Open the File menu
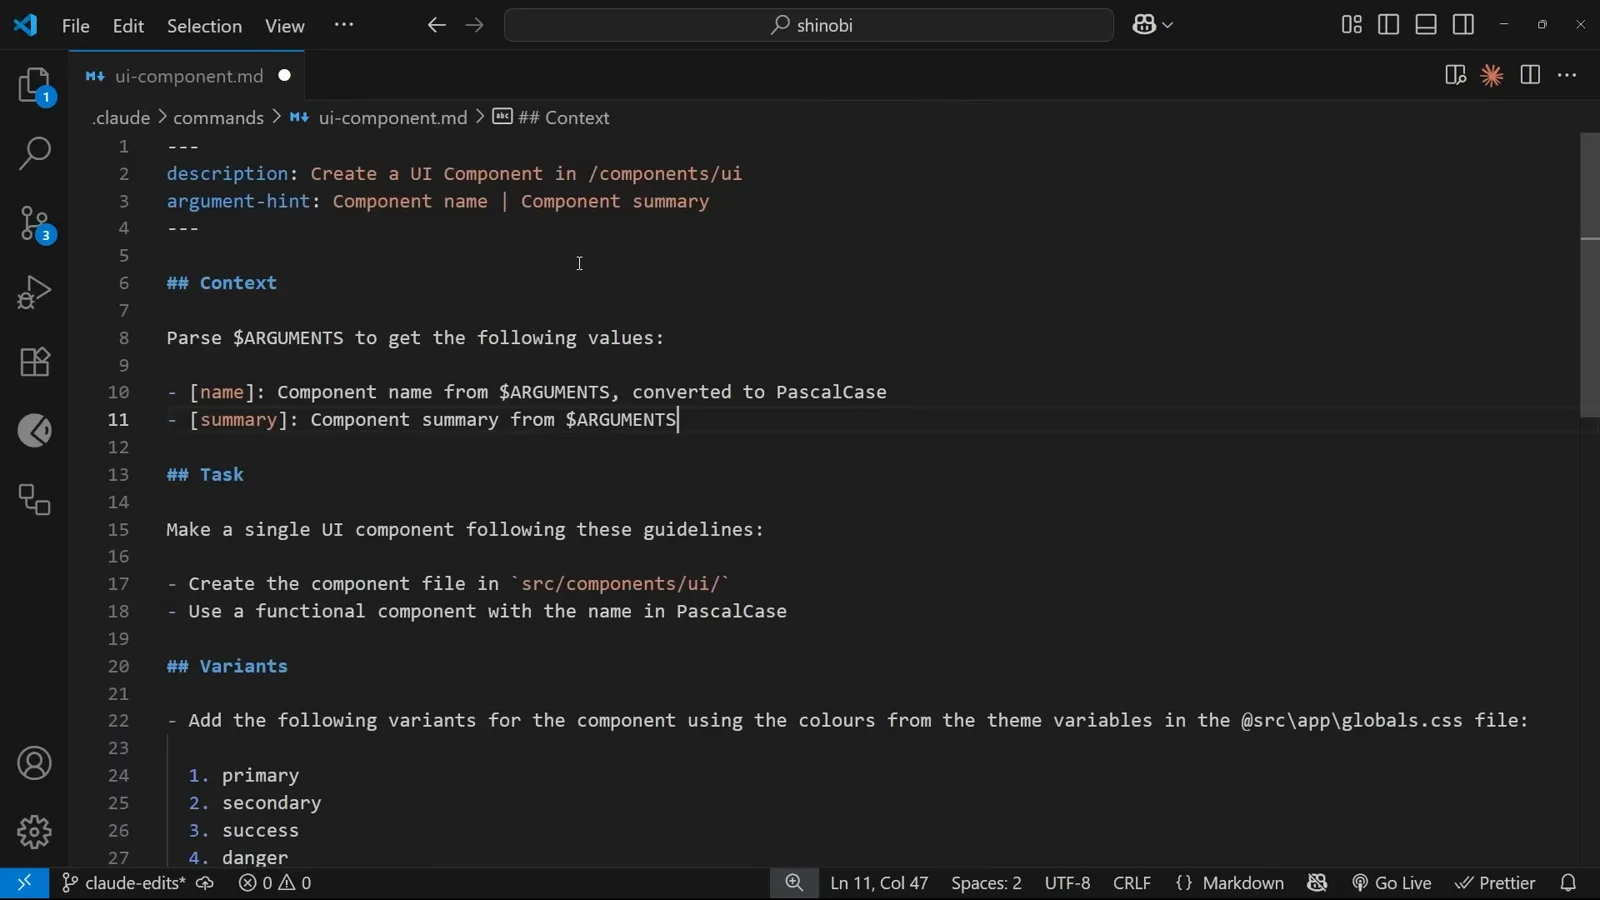 tap(76, 26)
